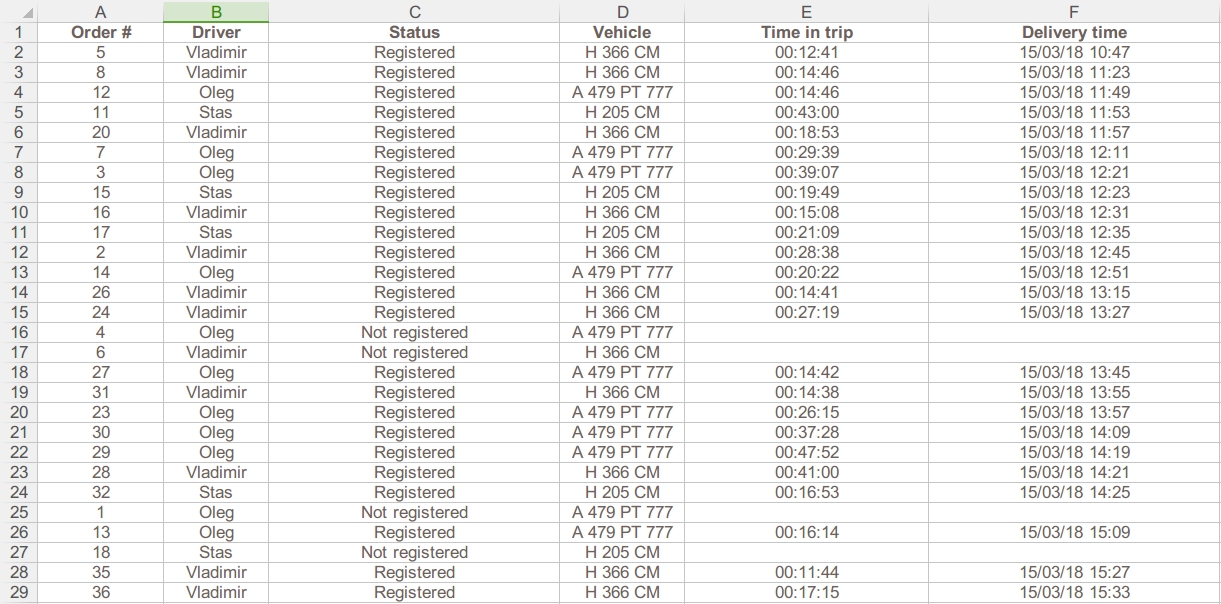
Task: Select column C header
Action: 414,12
